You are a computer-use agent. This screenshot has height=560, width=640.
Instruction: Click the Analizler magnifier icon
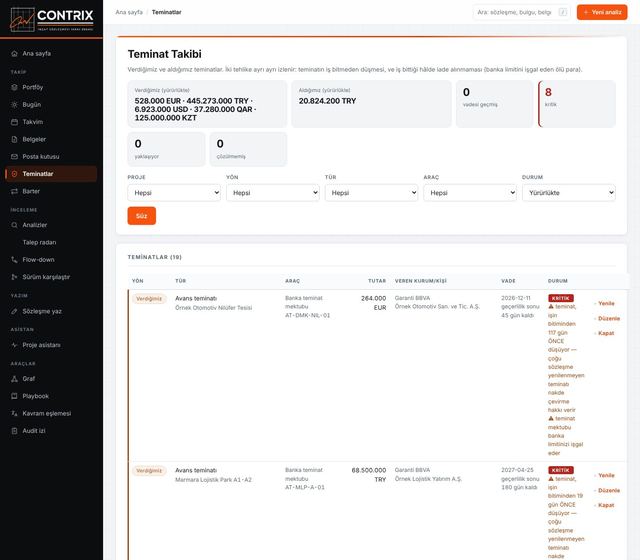[14, 225]
